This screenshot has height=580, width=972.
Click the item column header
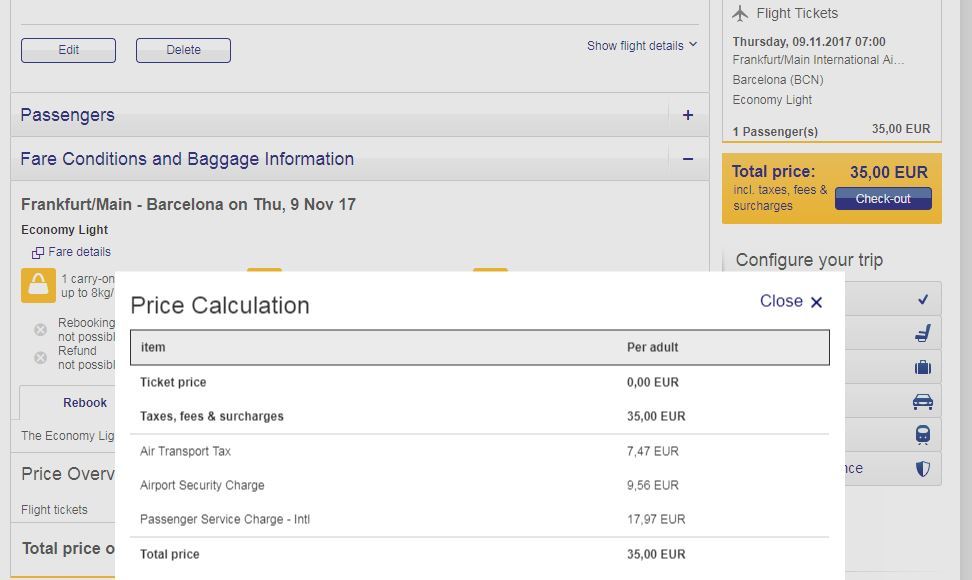pos(153,348)
